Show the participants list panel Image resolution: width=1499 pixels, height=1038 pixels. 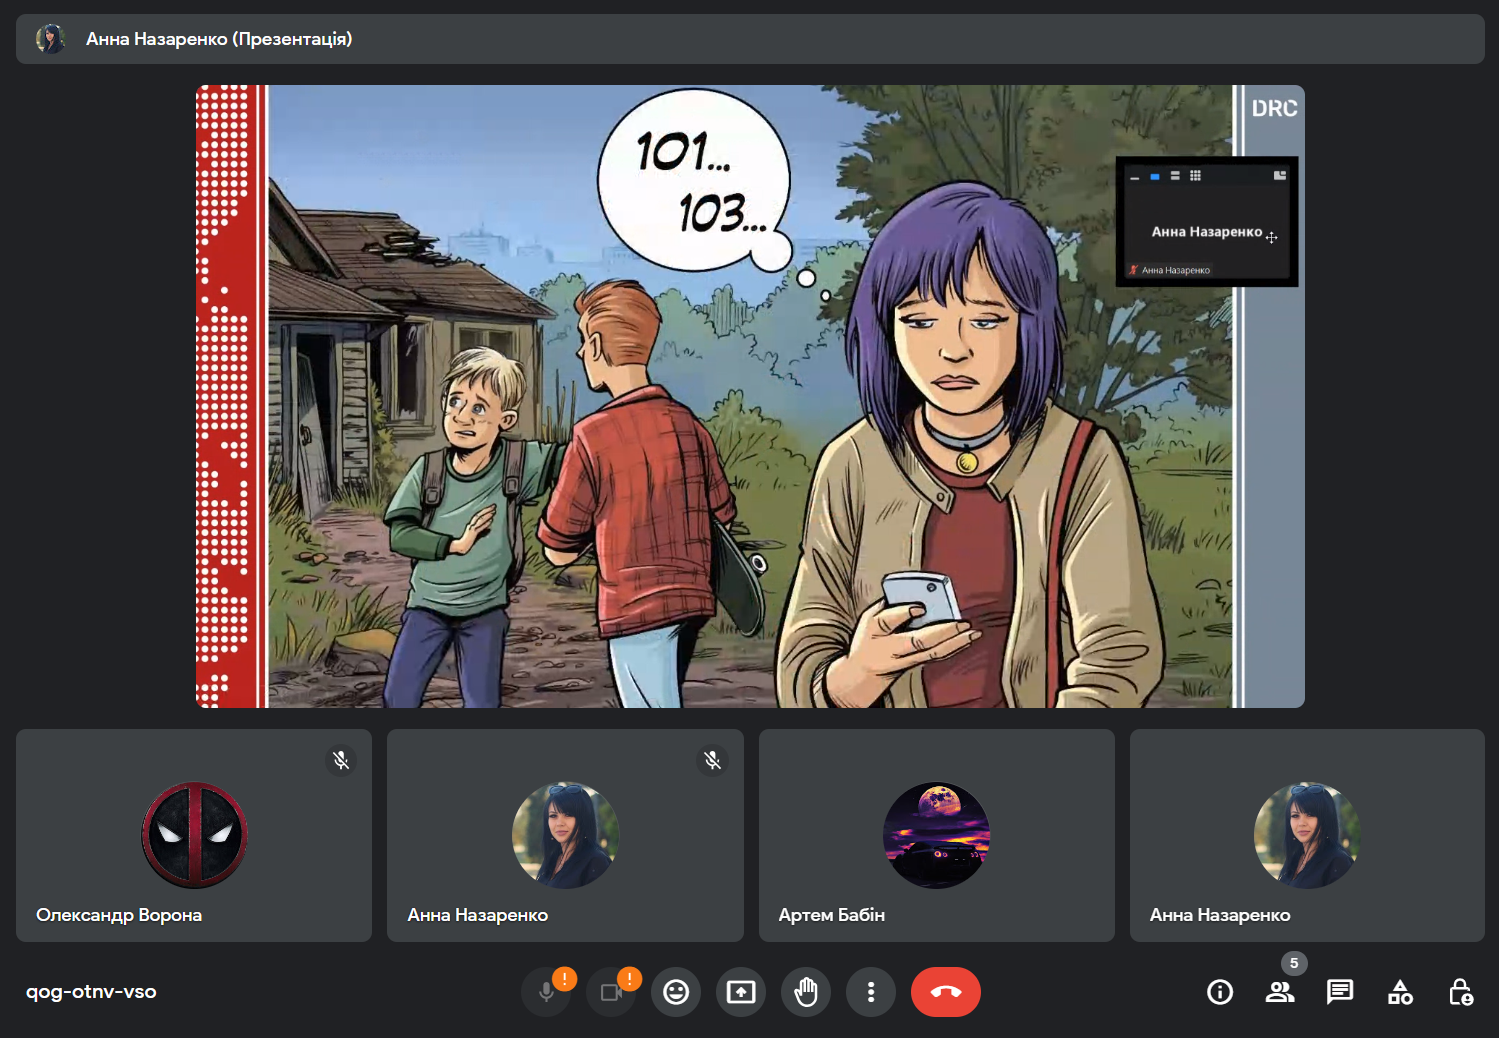1280,992
